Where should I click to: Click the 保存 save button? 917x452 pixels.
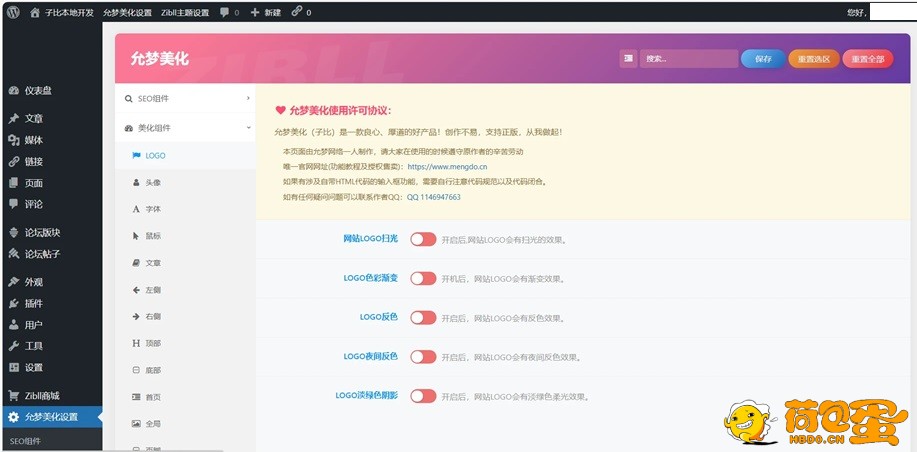pyautogui.click(x=763, y=59)
